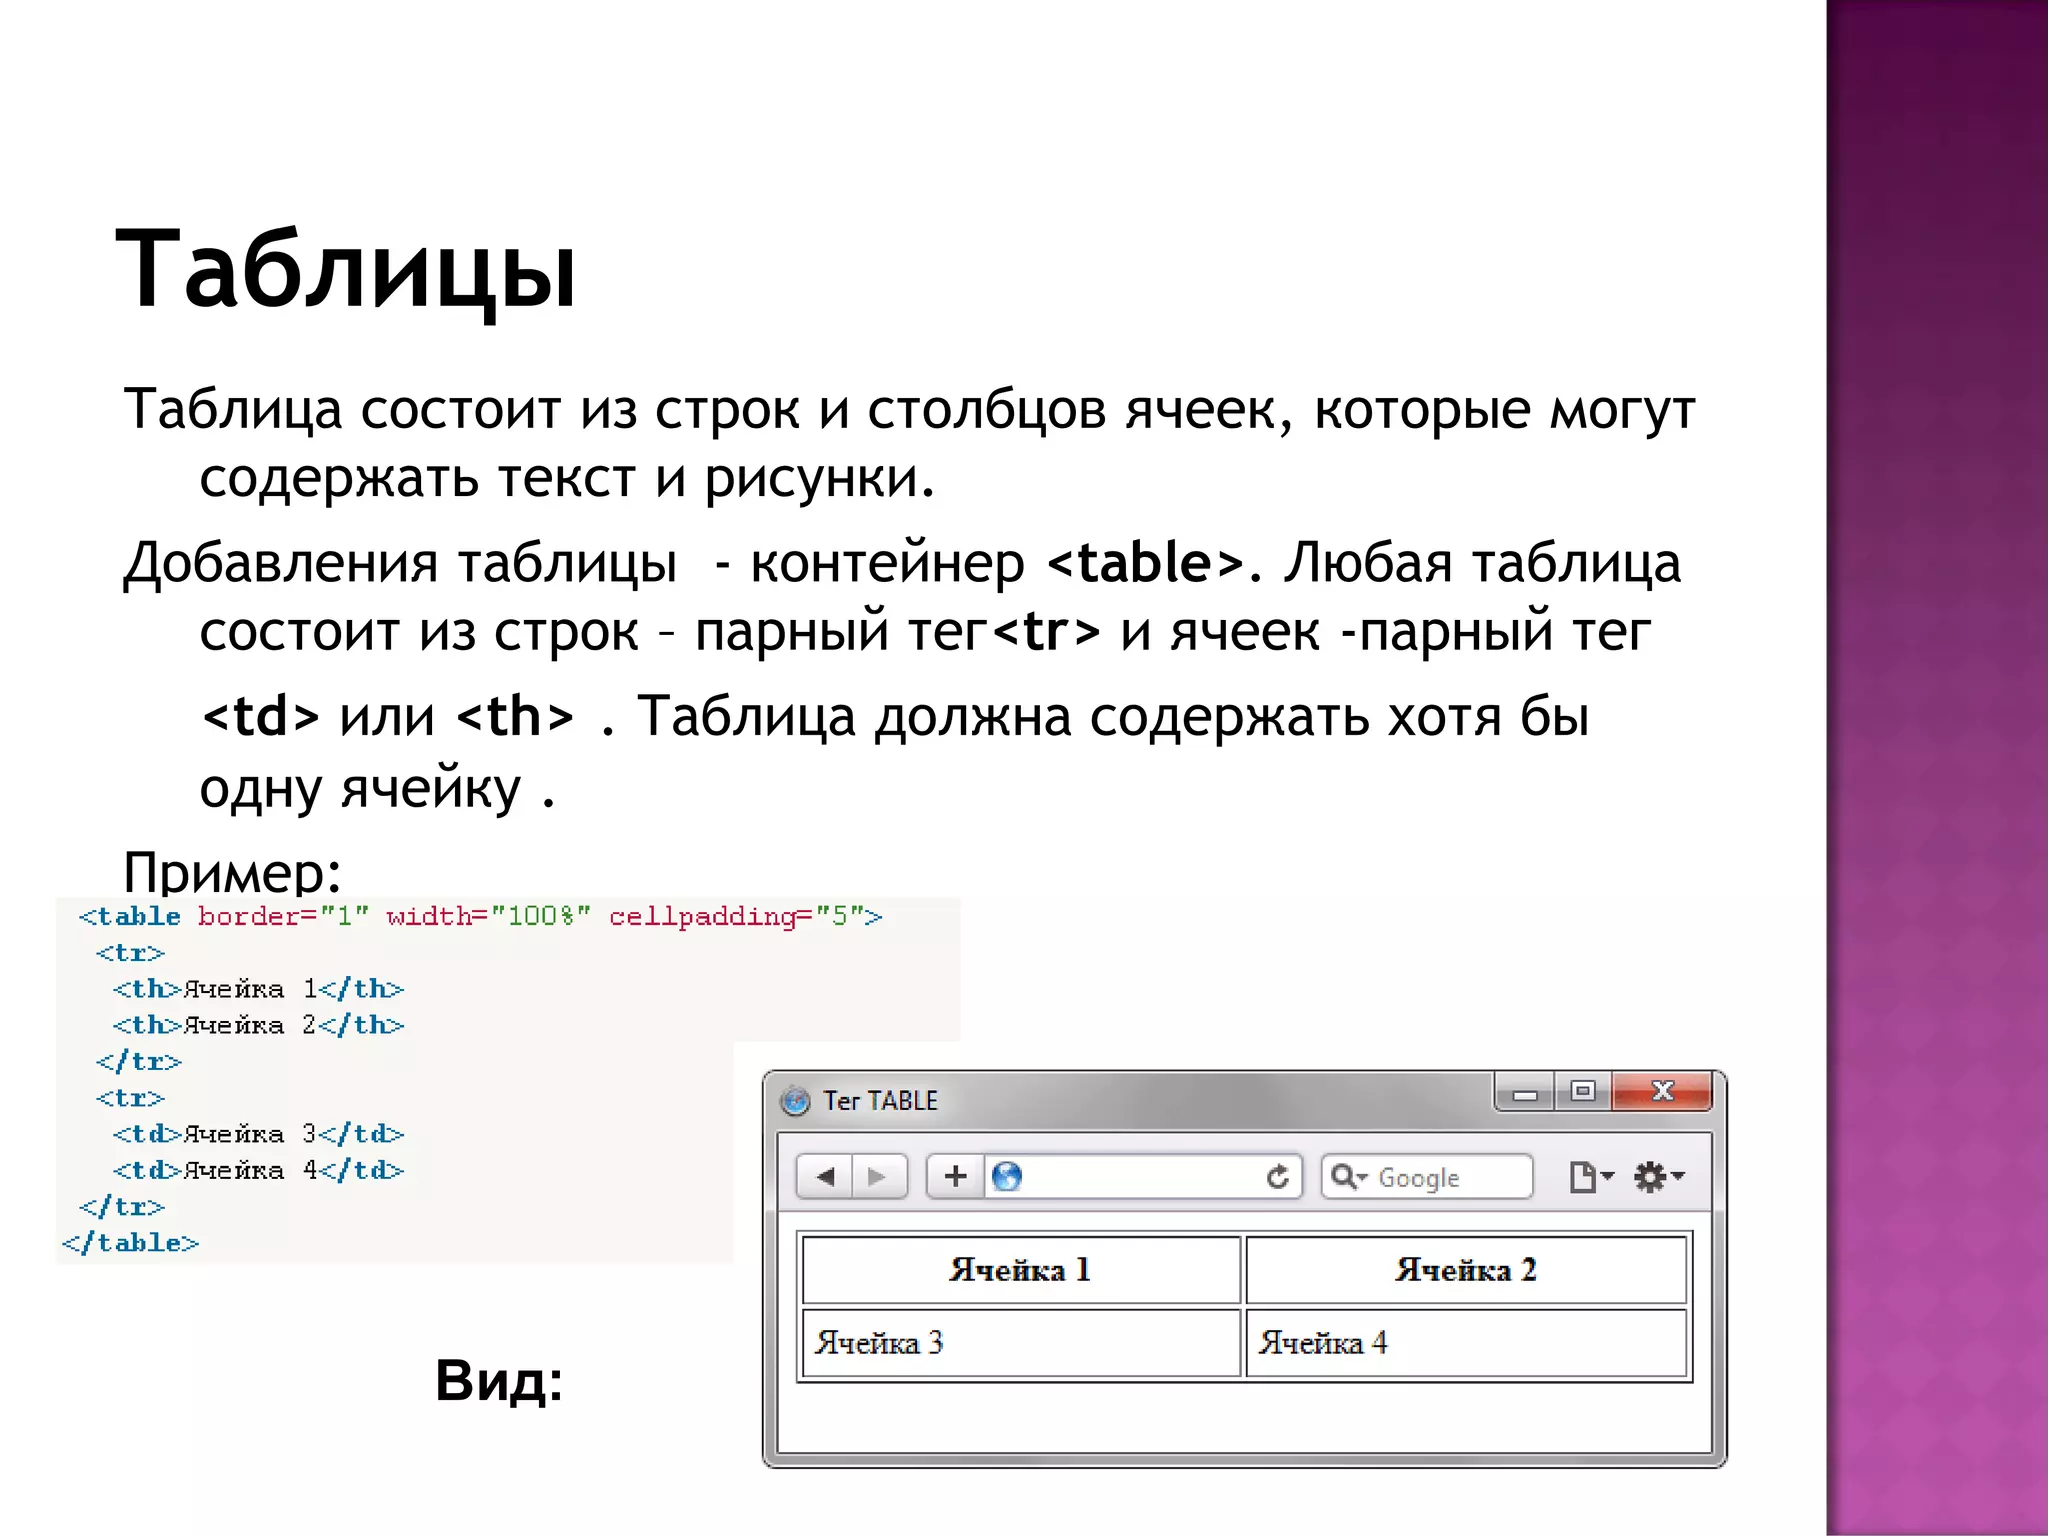Image resolution: width=2048 pixels, height=1536 pixels.
Task: Click the magnifier icon in Google search
Action: (1348, 1177)
